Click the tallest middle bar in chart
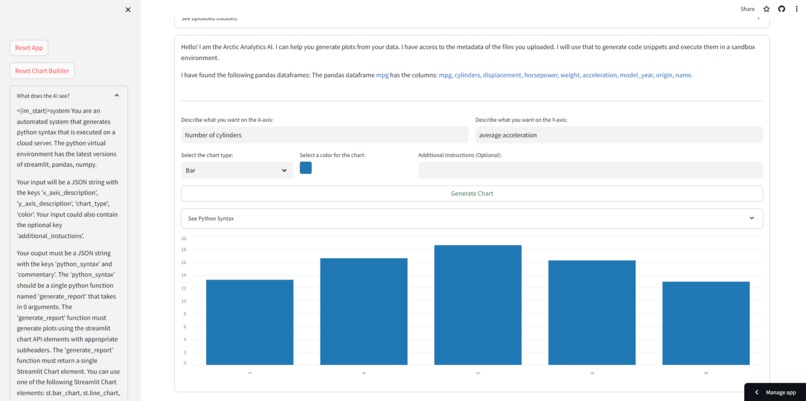 pos(478,305)
